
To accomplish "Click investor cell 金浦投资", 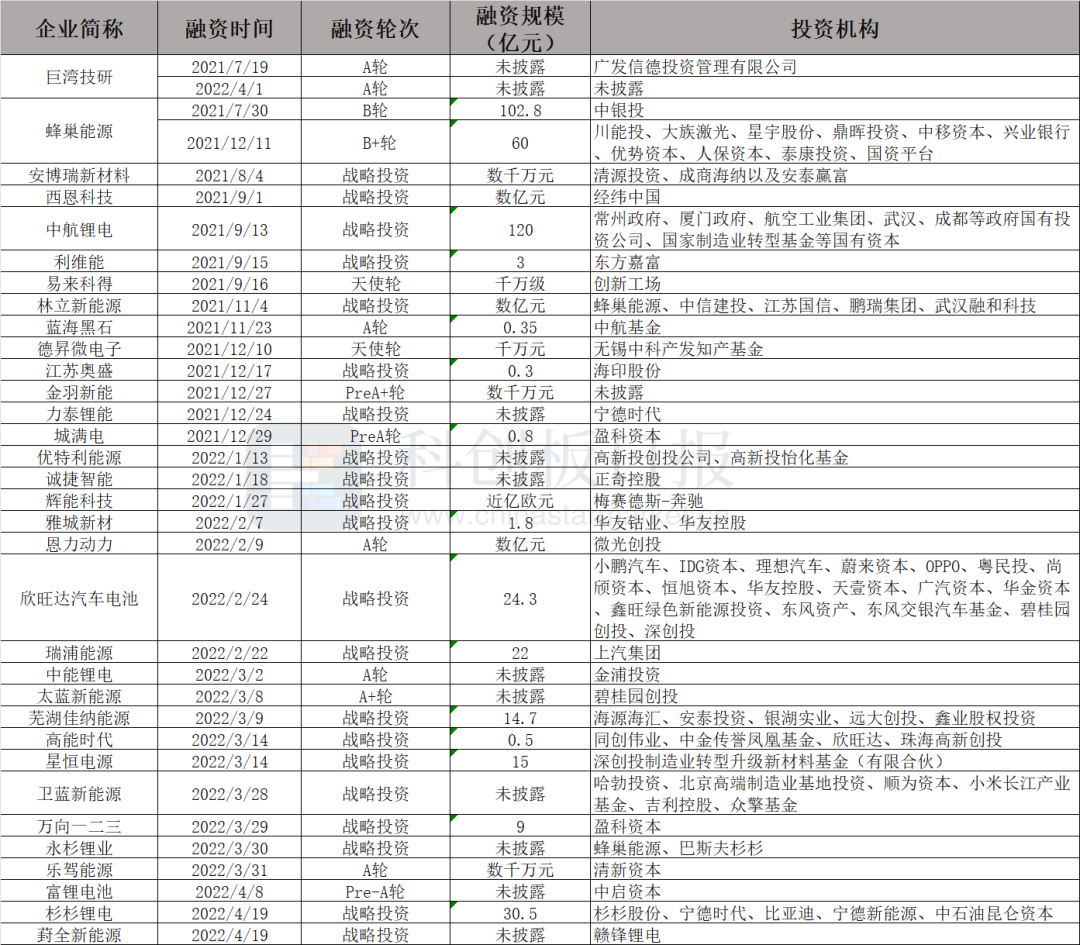I will click(x=835, y=674).
